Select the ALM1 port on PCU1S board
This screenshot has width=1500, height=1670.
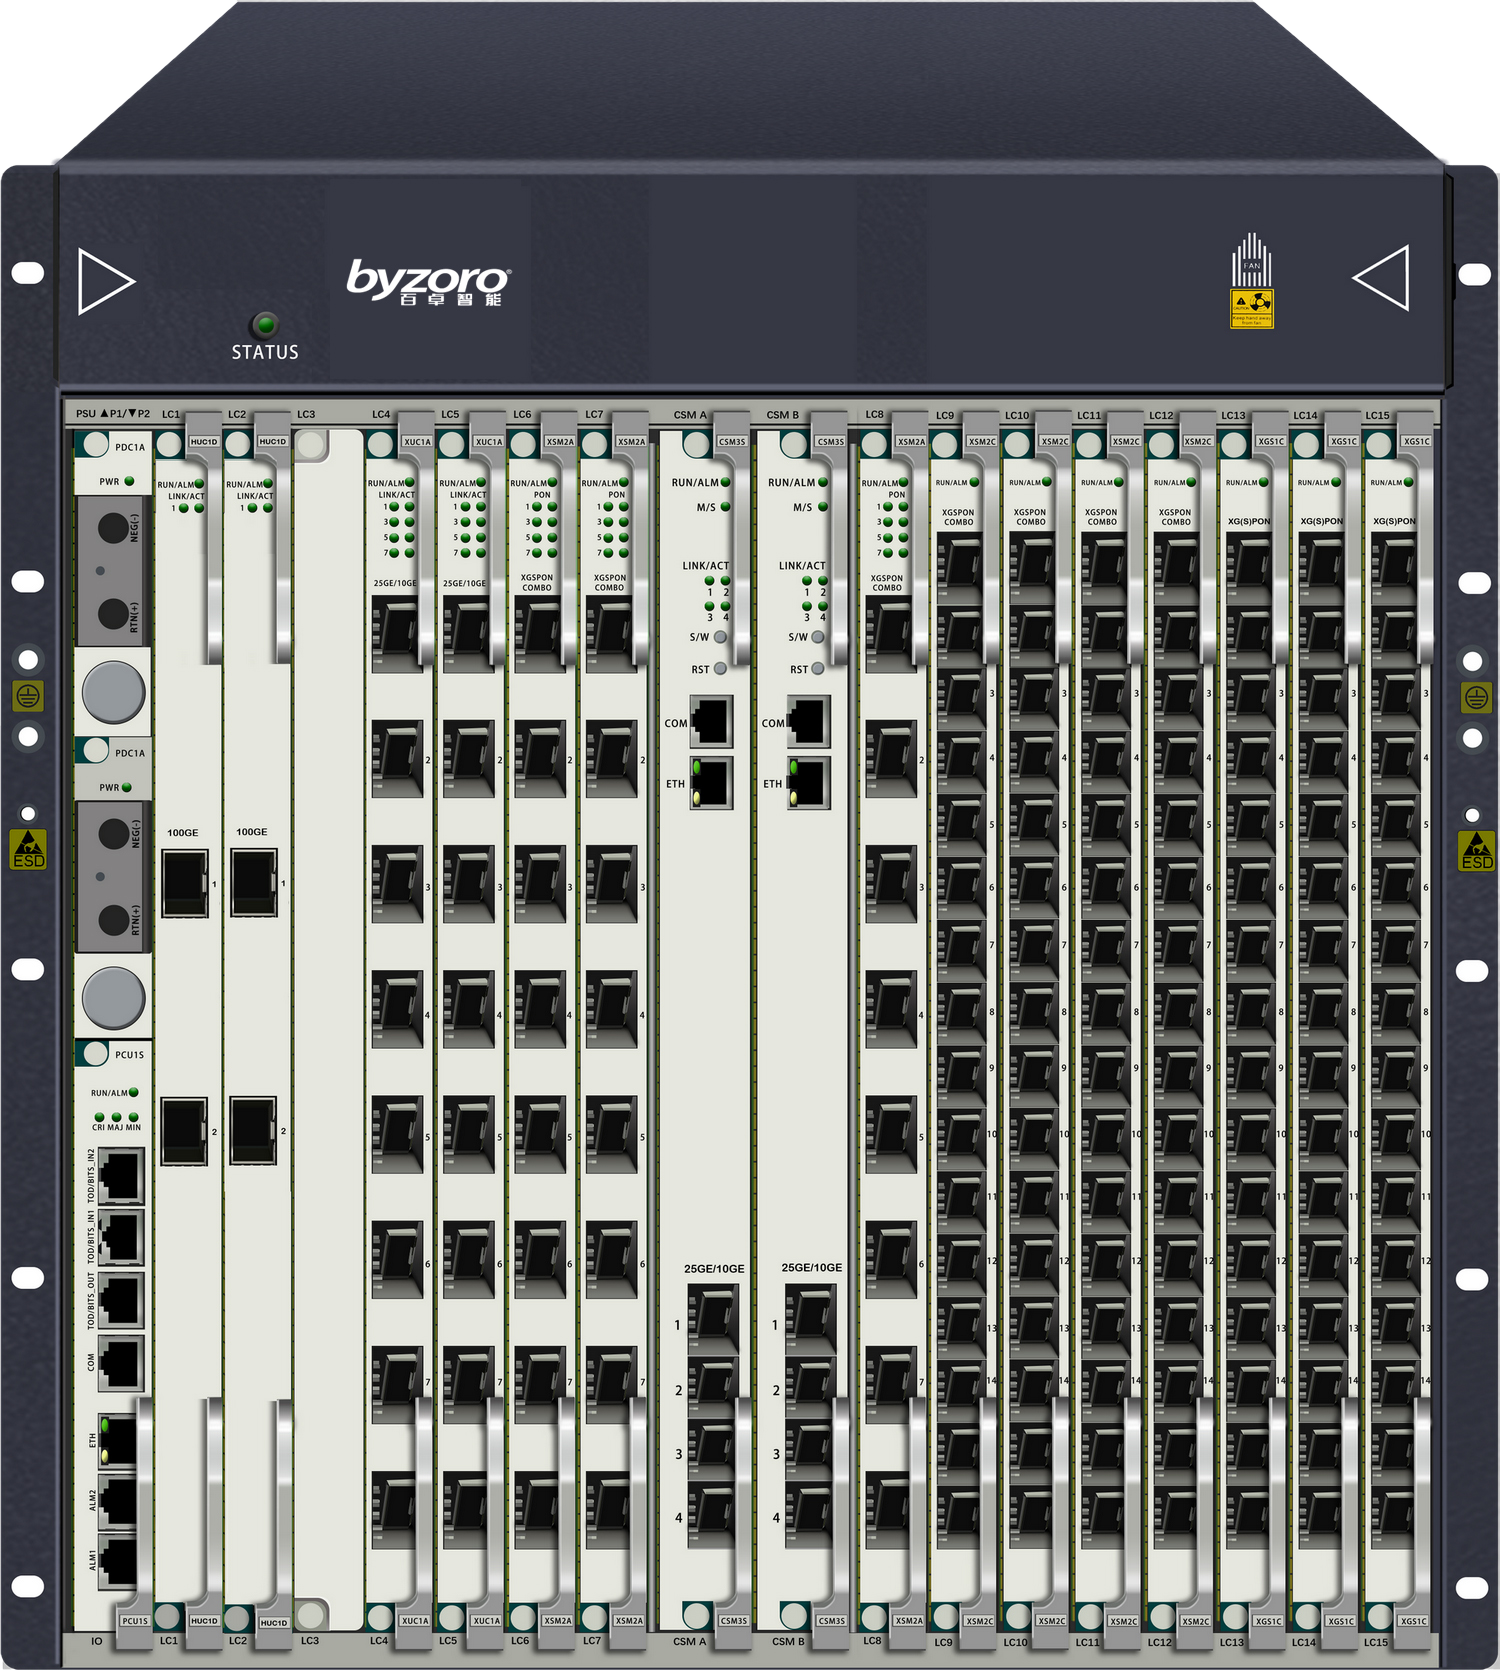click(x=118, y=1560)
